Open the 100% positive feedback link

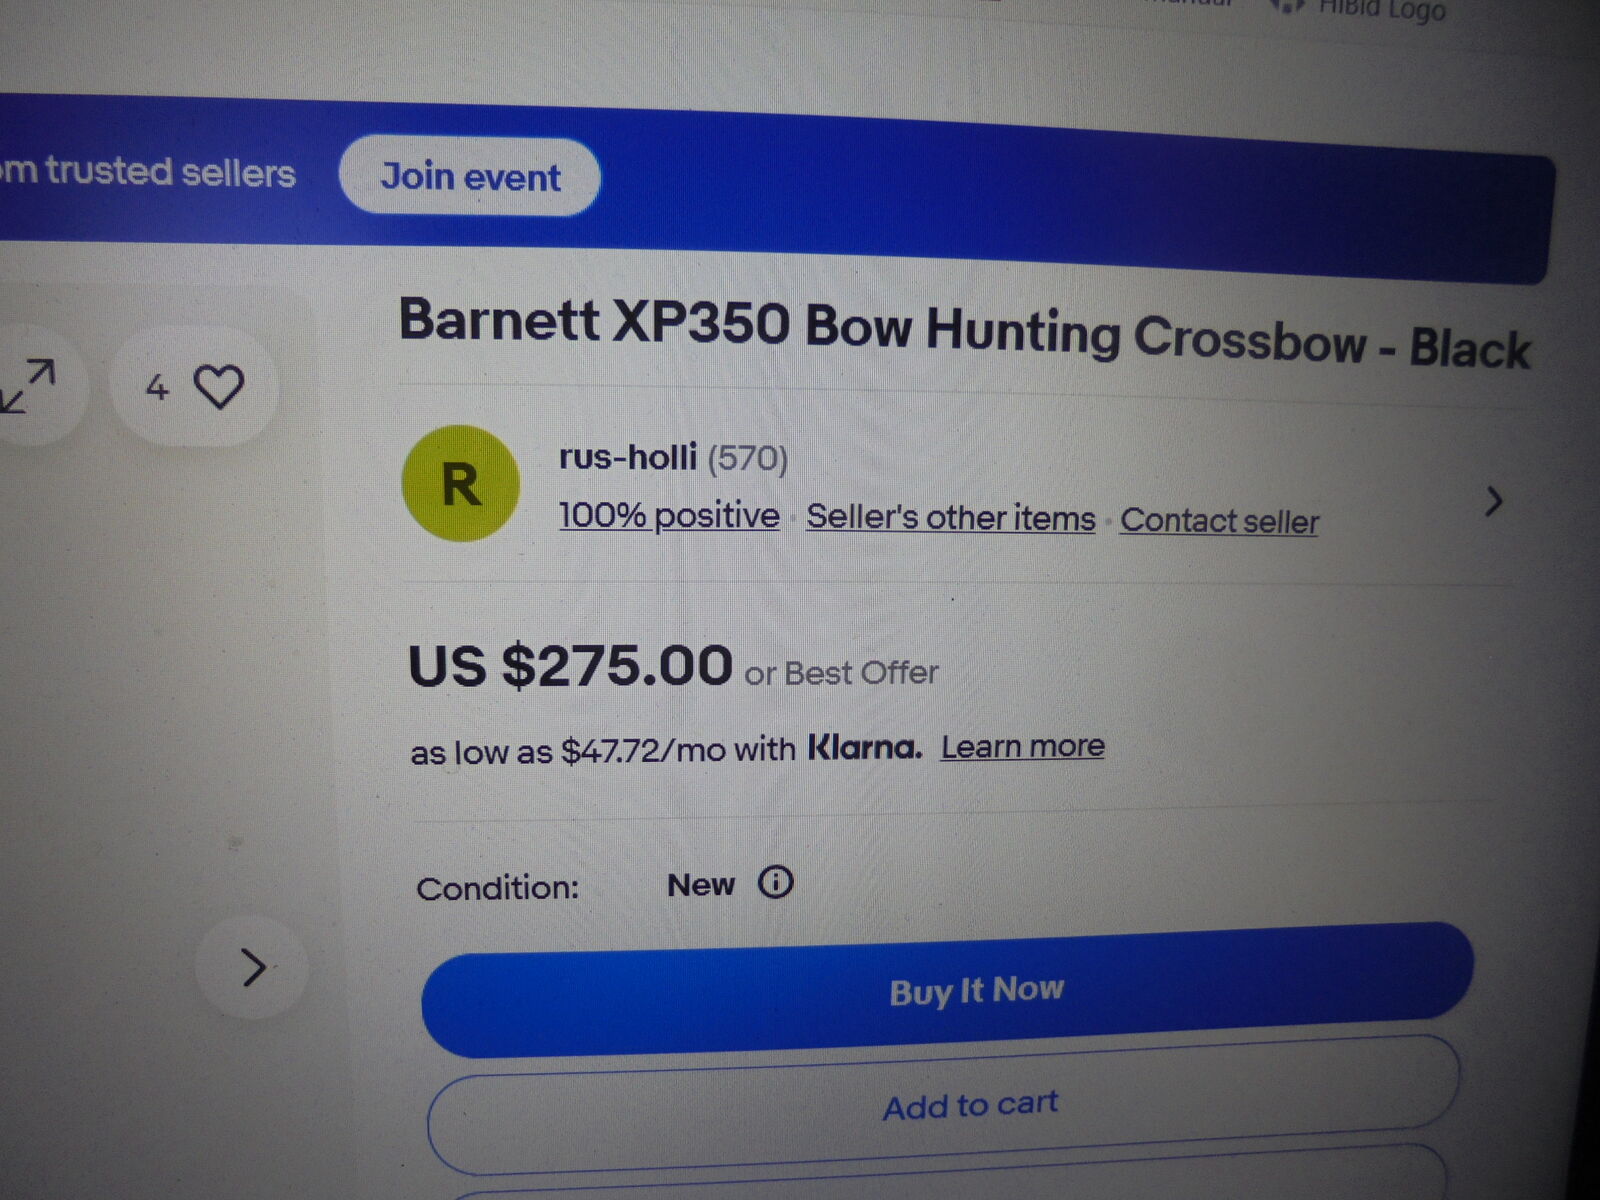point(669,515)
